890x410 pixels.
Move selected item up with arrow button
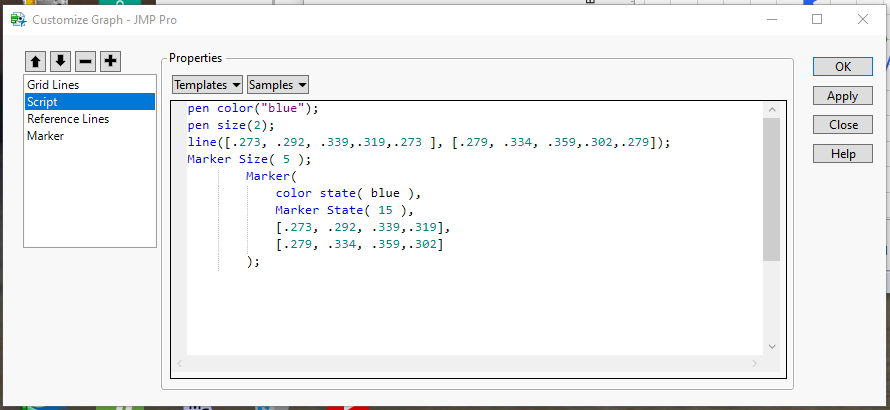[x=35, y=61]
